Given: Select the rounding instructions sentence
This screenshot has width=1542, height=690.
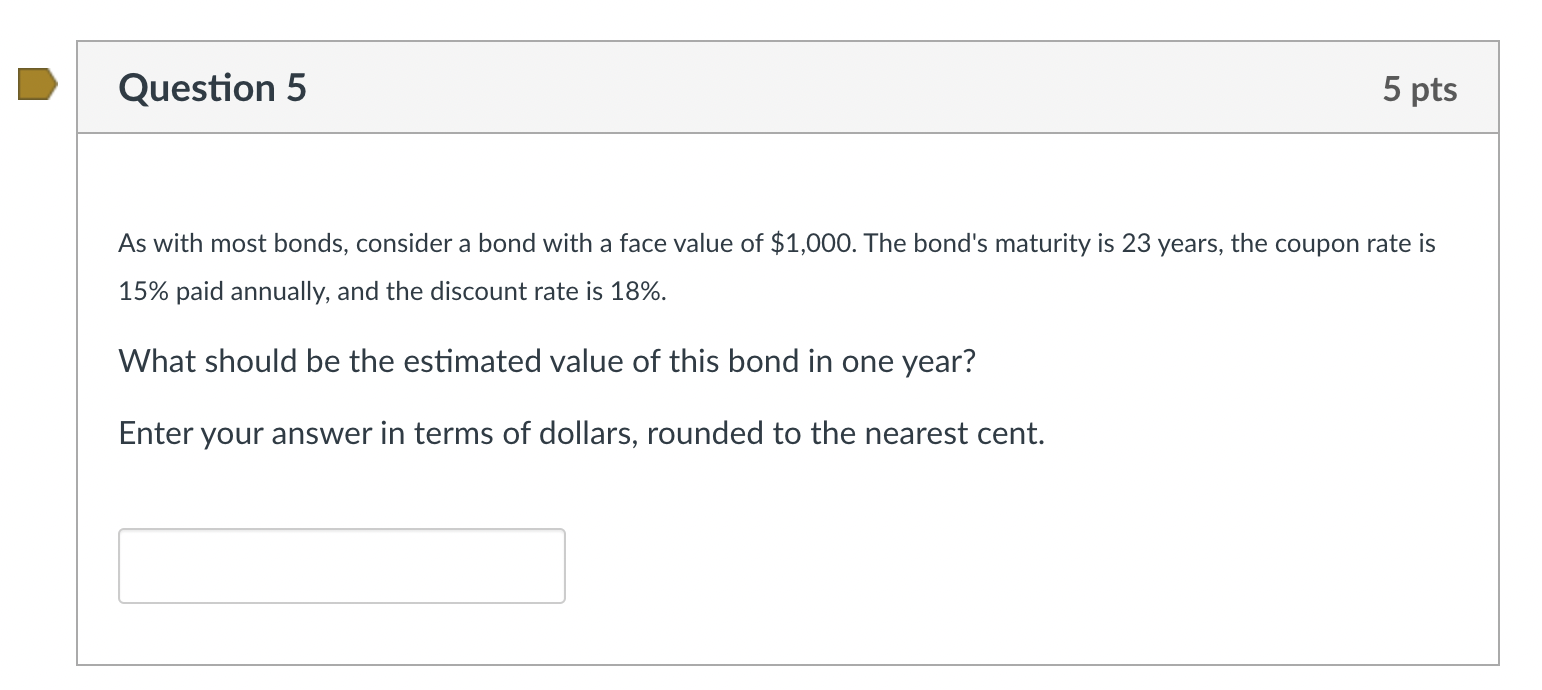Looking at the screenshot, I should [x=580, y=433].
